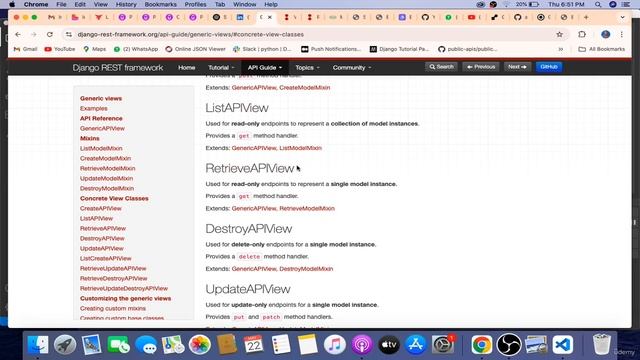Open Creating custom mixins sidebar link
This screenshot has height=360, width=640.
(113, 309)
